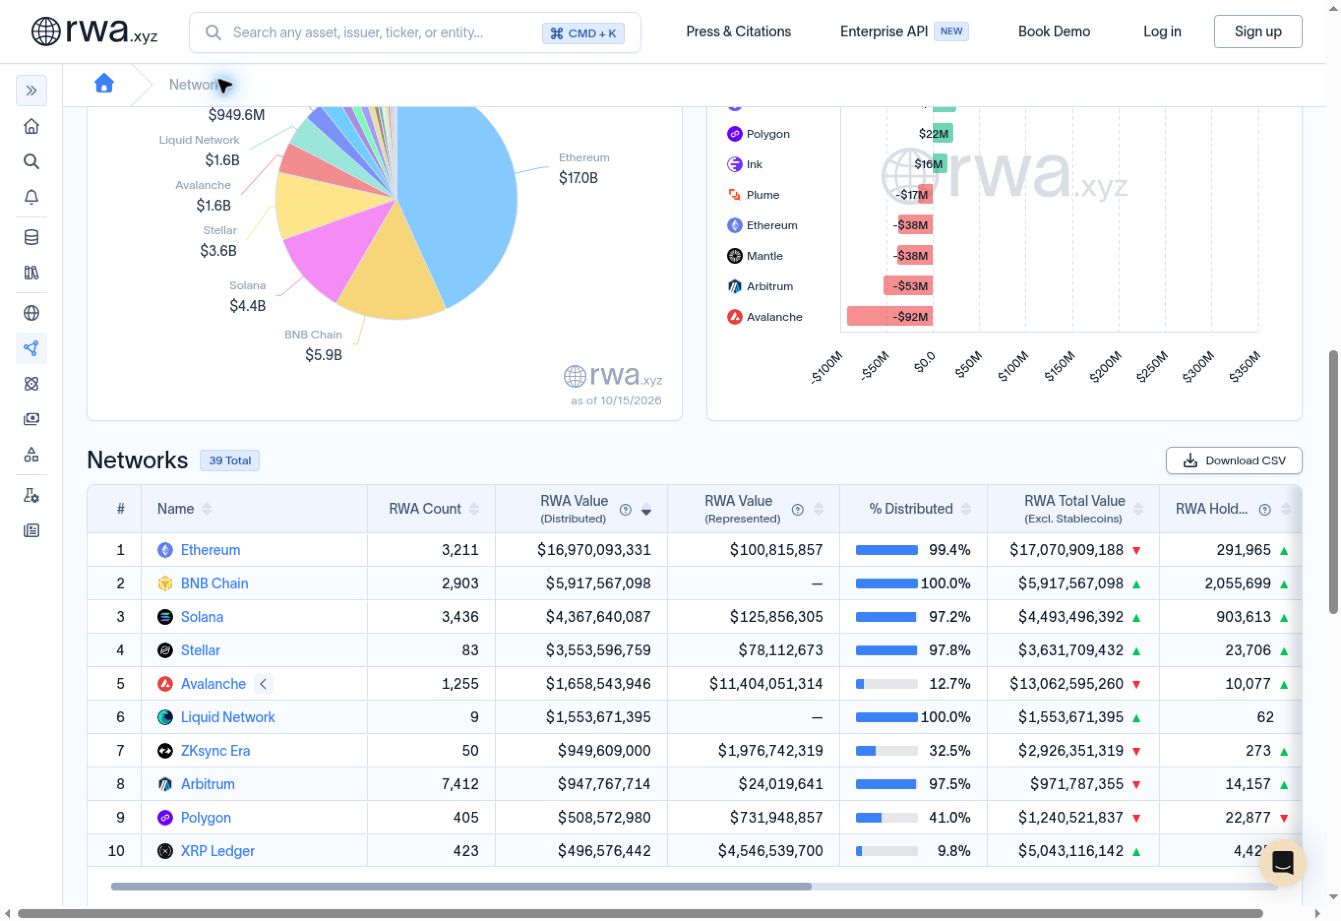Expand the left sidebar with double-chevron
Screen dimensions: 1341x921
coord(31,90)
